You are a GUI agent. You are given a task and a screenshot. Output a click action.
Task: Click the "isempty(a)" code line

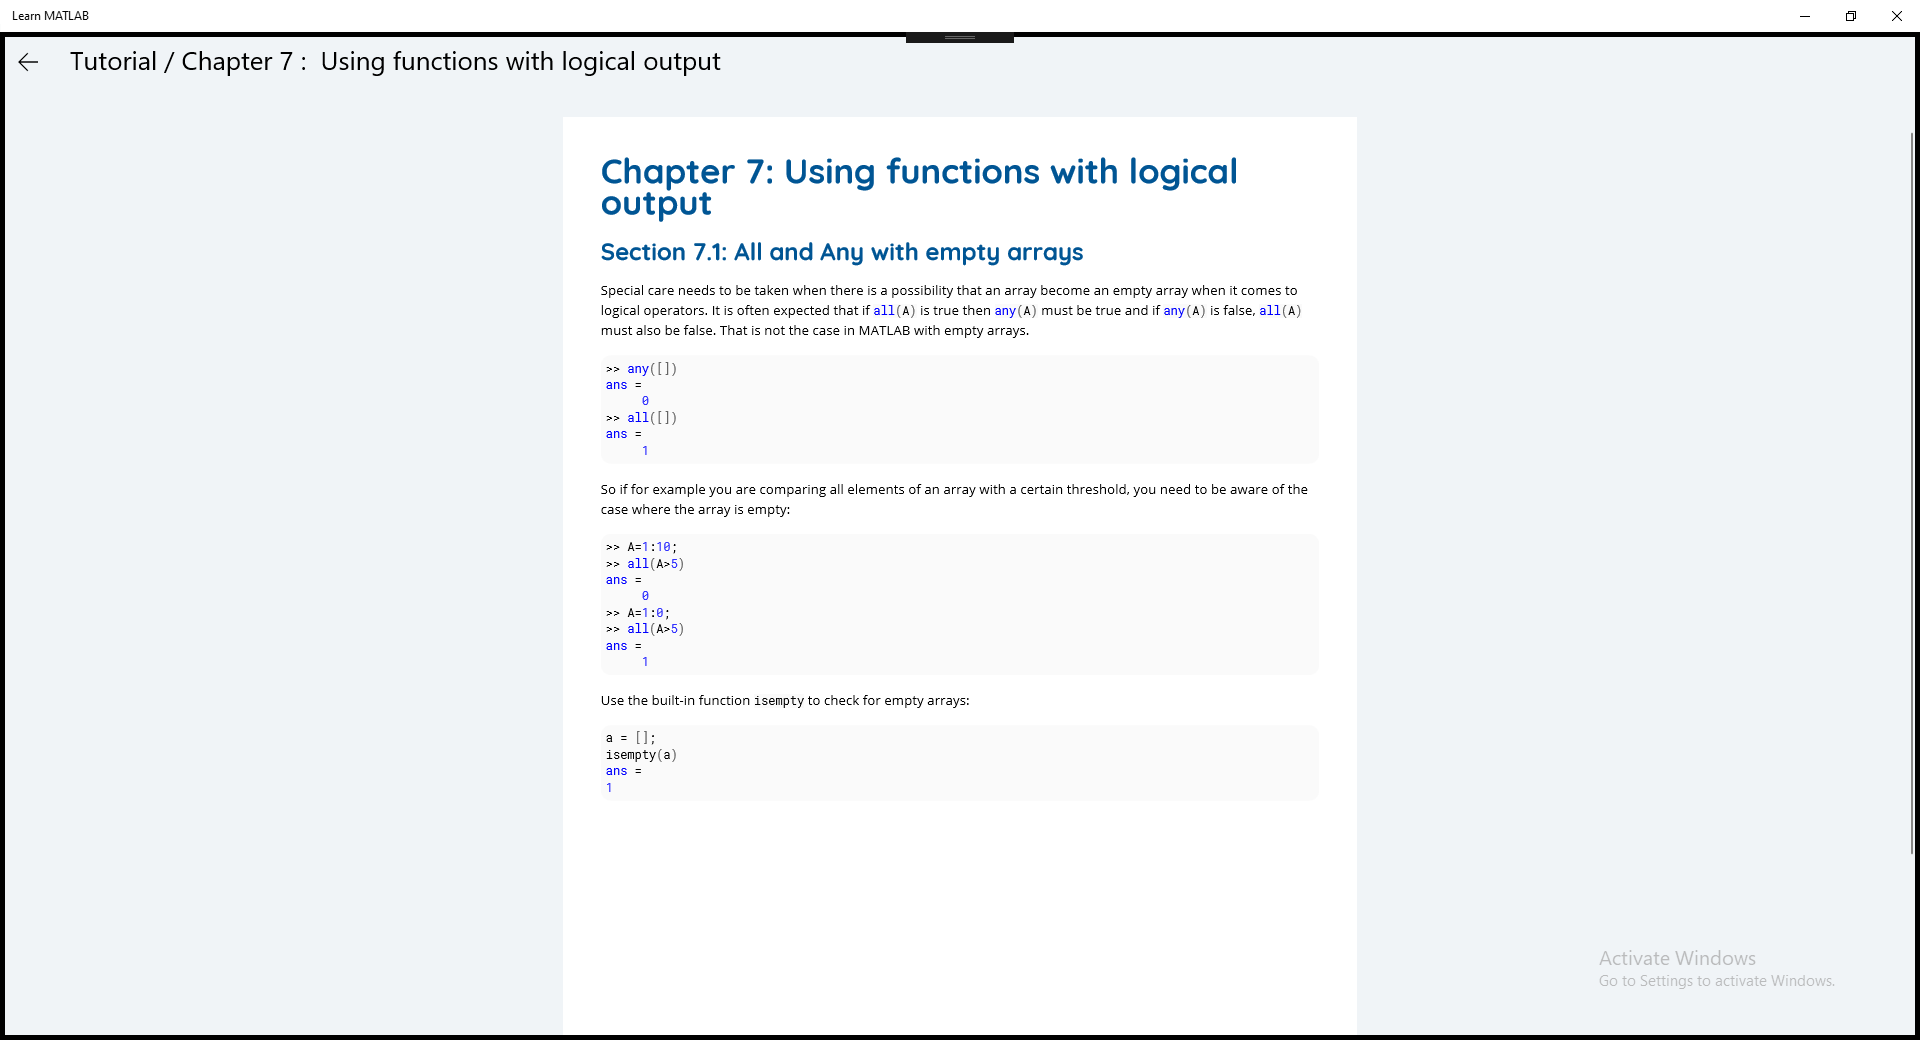pyautogui.click(x=641, y=755)
